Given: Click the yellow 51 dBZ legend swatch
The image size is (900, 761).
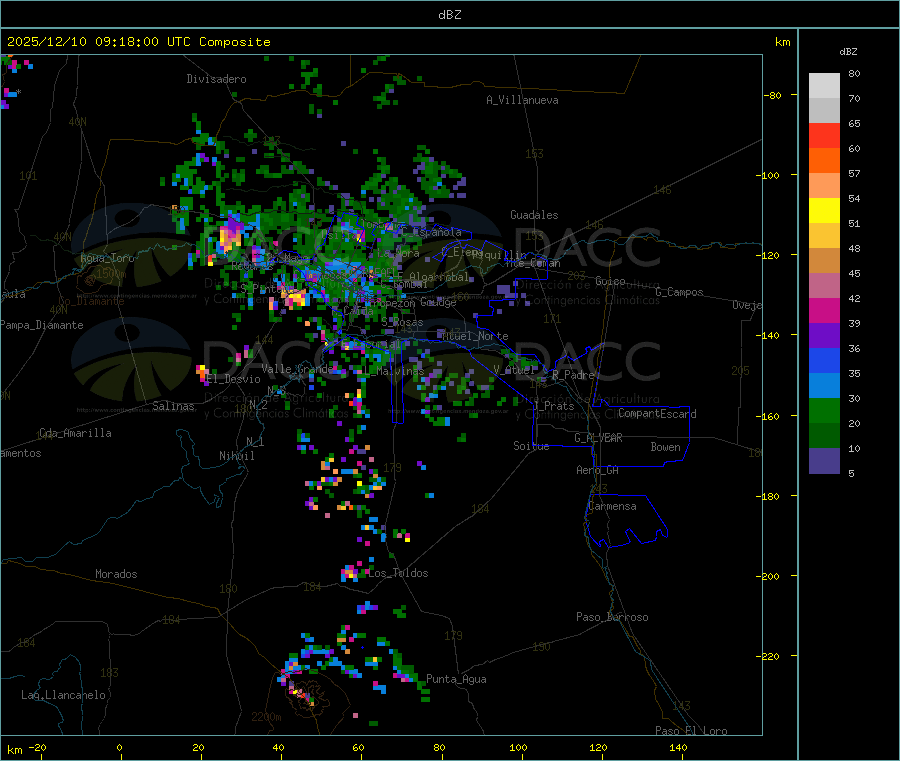Looking at the screenshot, I should coord(824,211).
